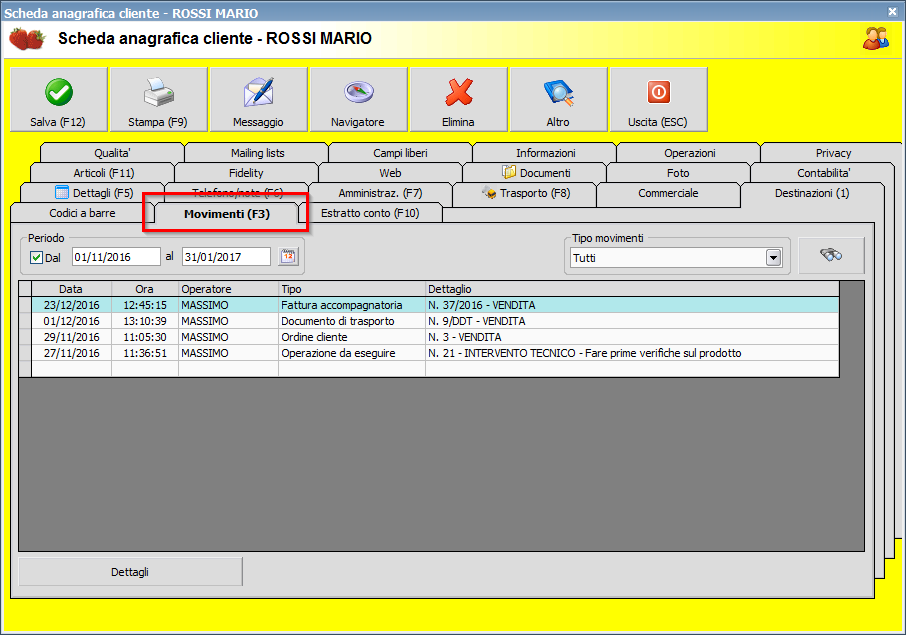Image resolution: width=906 pixels, height=635 pixels.
Task: Toggle the Dal period checkbox
Action: 37,258
